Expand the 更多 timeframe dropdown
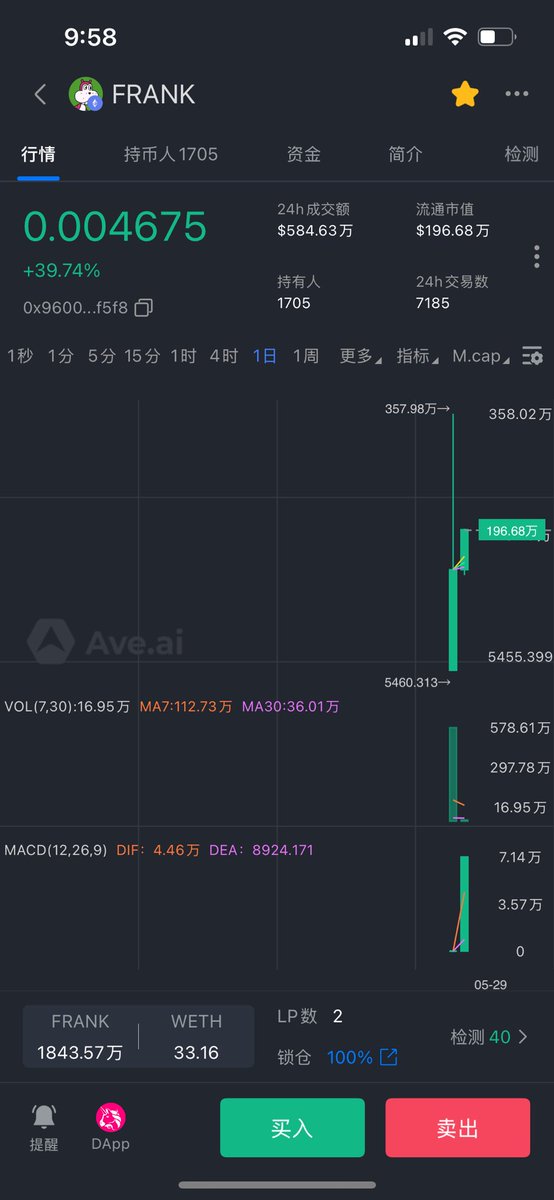 360,356
